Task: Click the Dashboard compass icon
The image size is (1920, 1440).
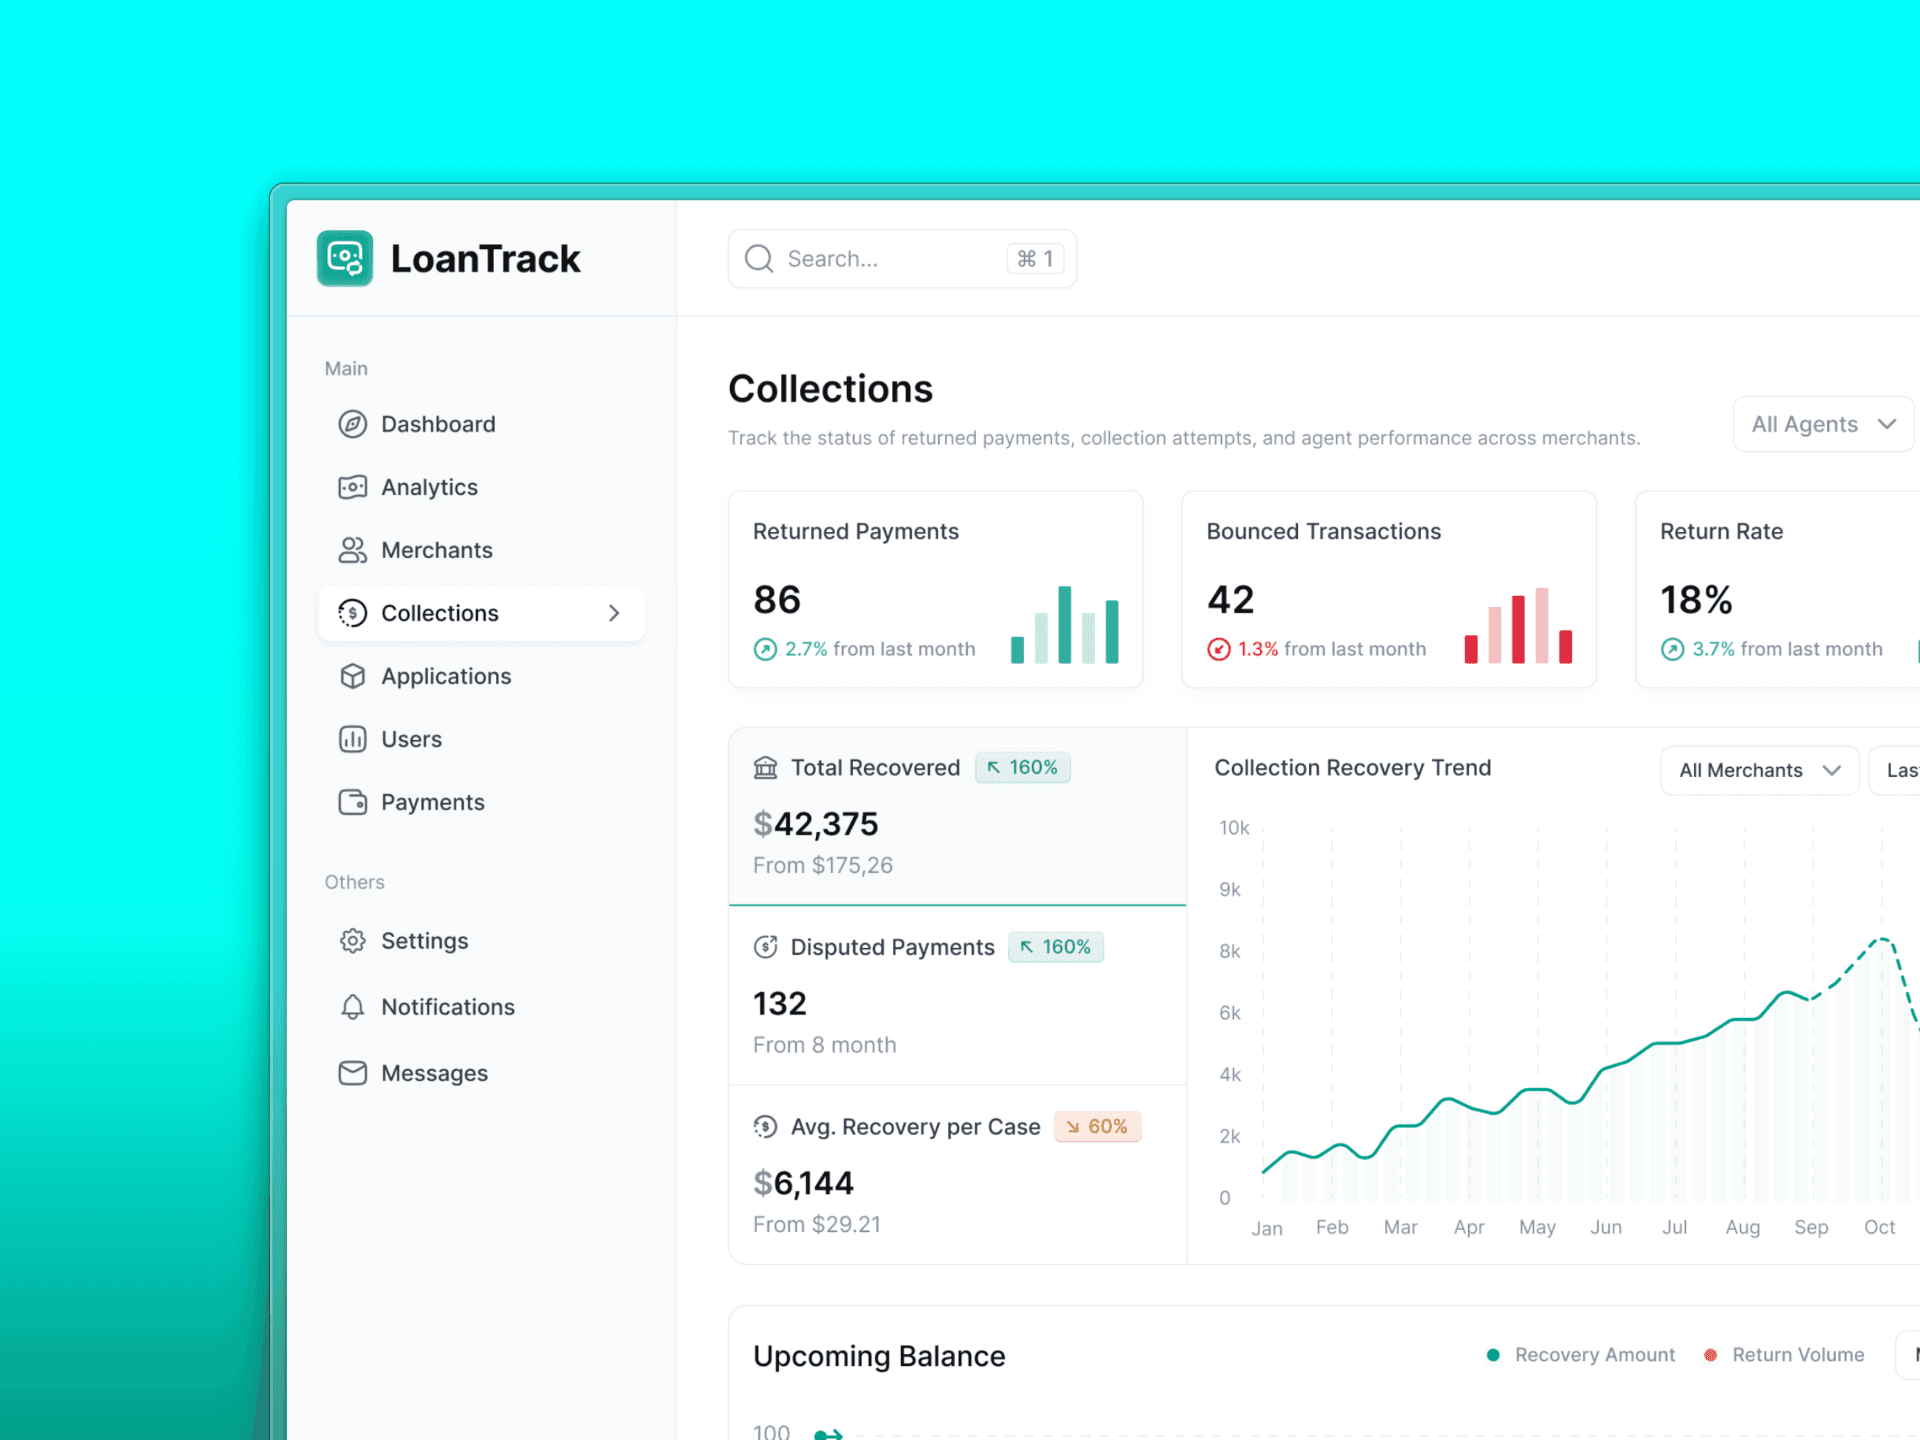Action: coord(352,424)
